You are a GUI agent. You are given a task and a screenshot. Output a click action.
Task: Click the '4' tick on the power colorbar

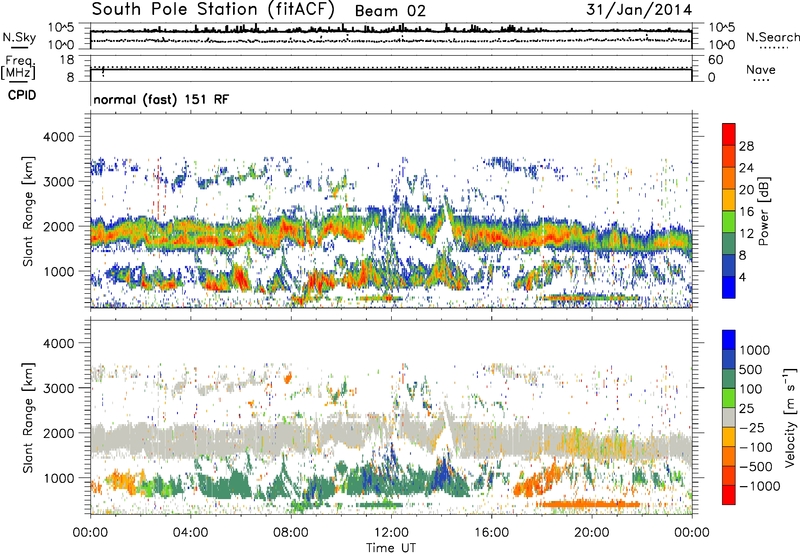742,277
